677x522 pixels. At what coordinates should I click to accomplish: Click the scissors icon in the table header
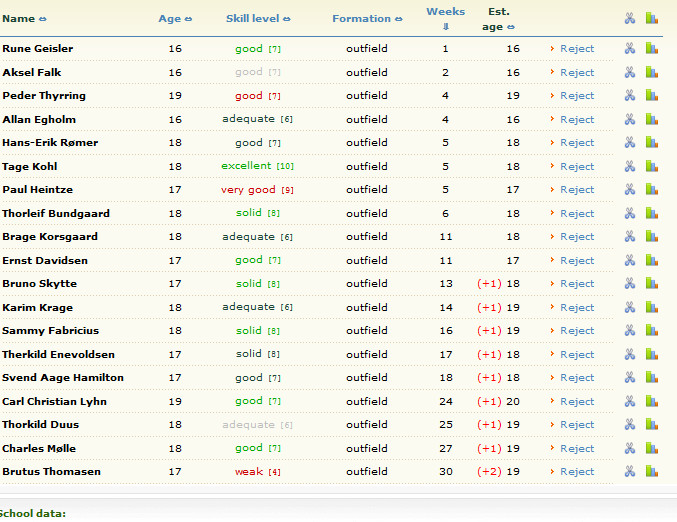tap(630, 19)
